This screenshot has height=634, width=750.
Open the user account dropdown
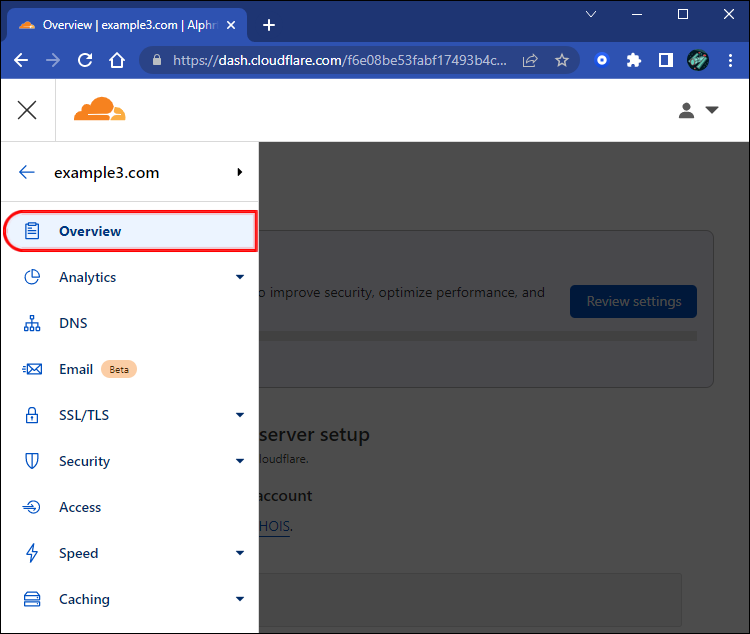point(698,110)
